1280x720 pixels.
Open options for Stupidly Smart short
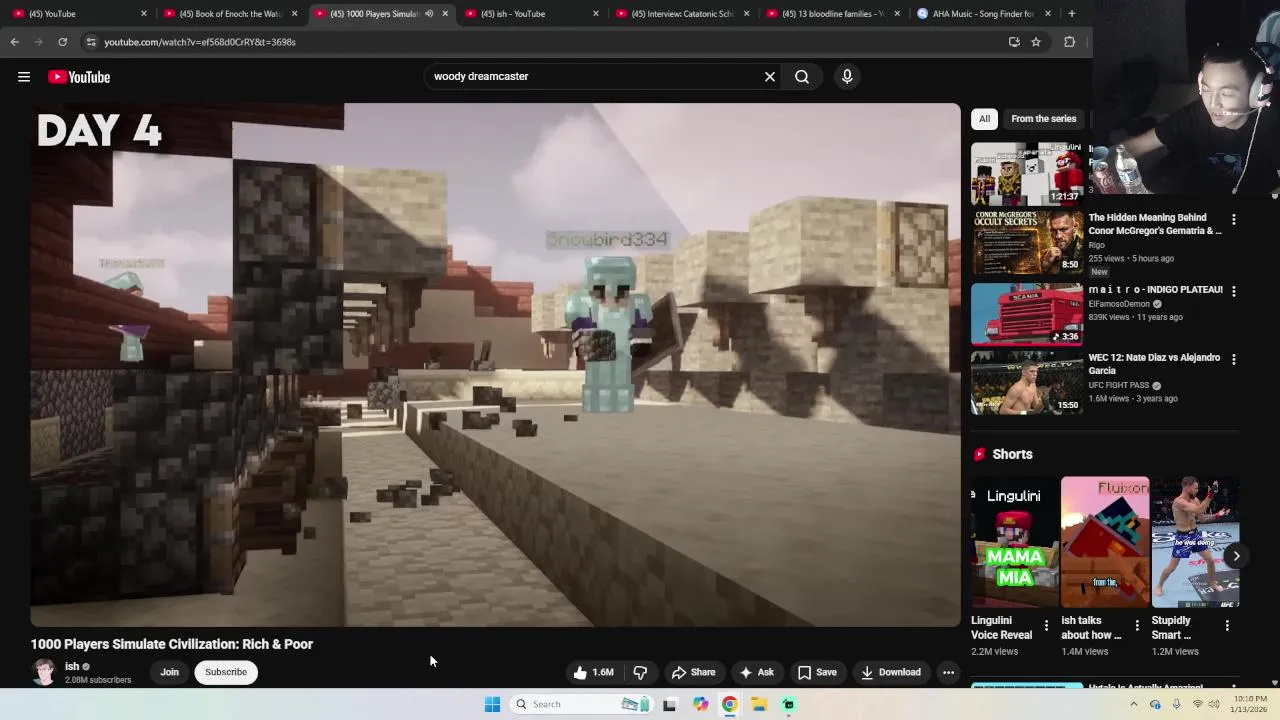[1227, 626]
